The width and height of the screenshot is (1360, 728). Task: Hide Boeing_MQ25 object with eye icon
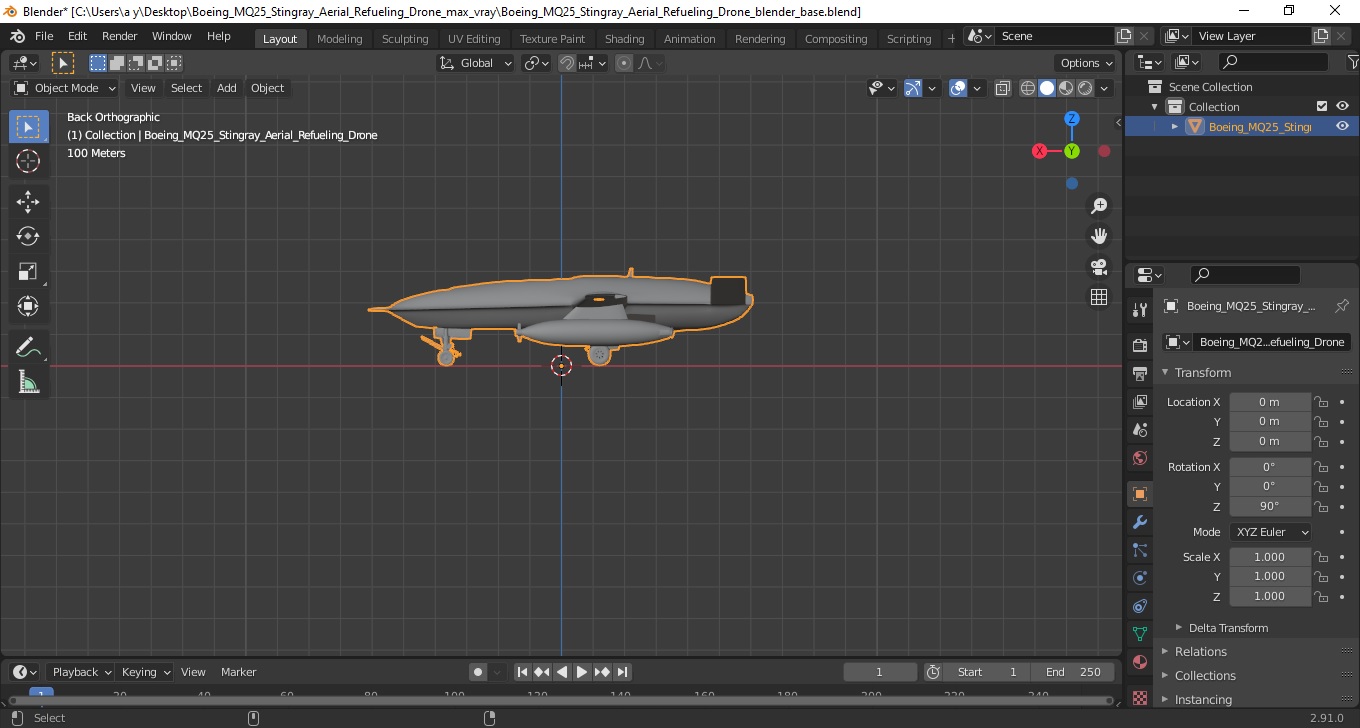pos(1342,126)
